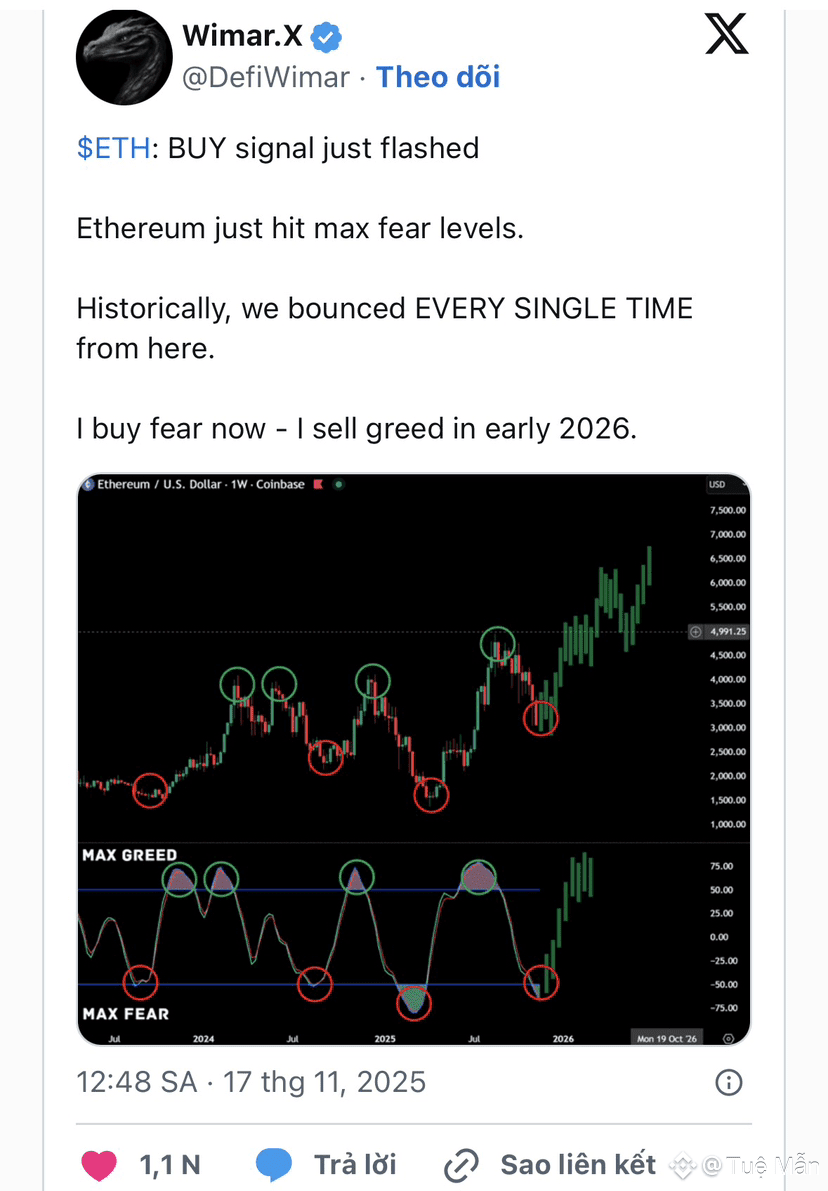Click Trả lời to reply
The width and height of the screenshot is (828, 1191).
tap(355, 1164)
